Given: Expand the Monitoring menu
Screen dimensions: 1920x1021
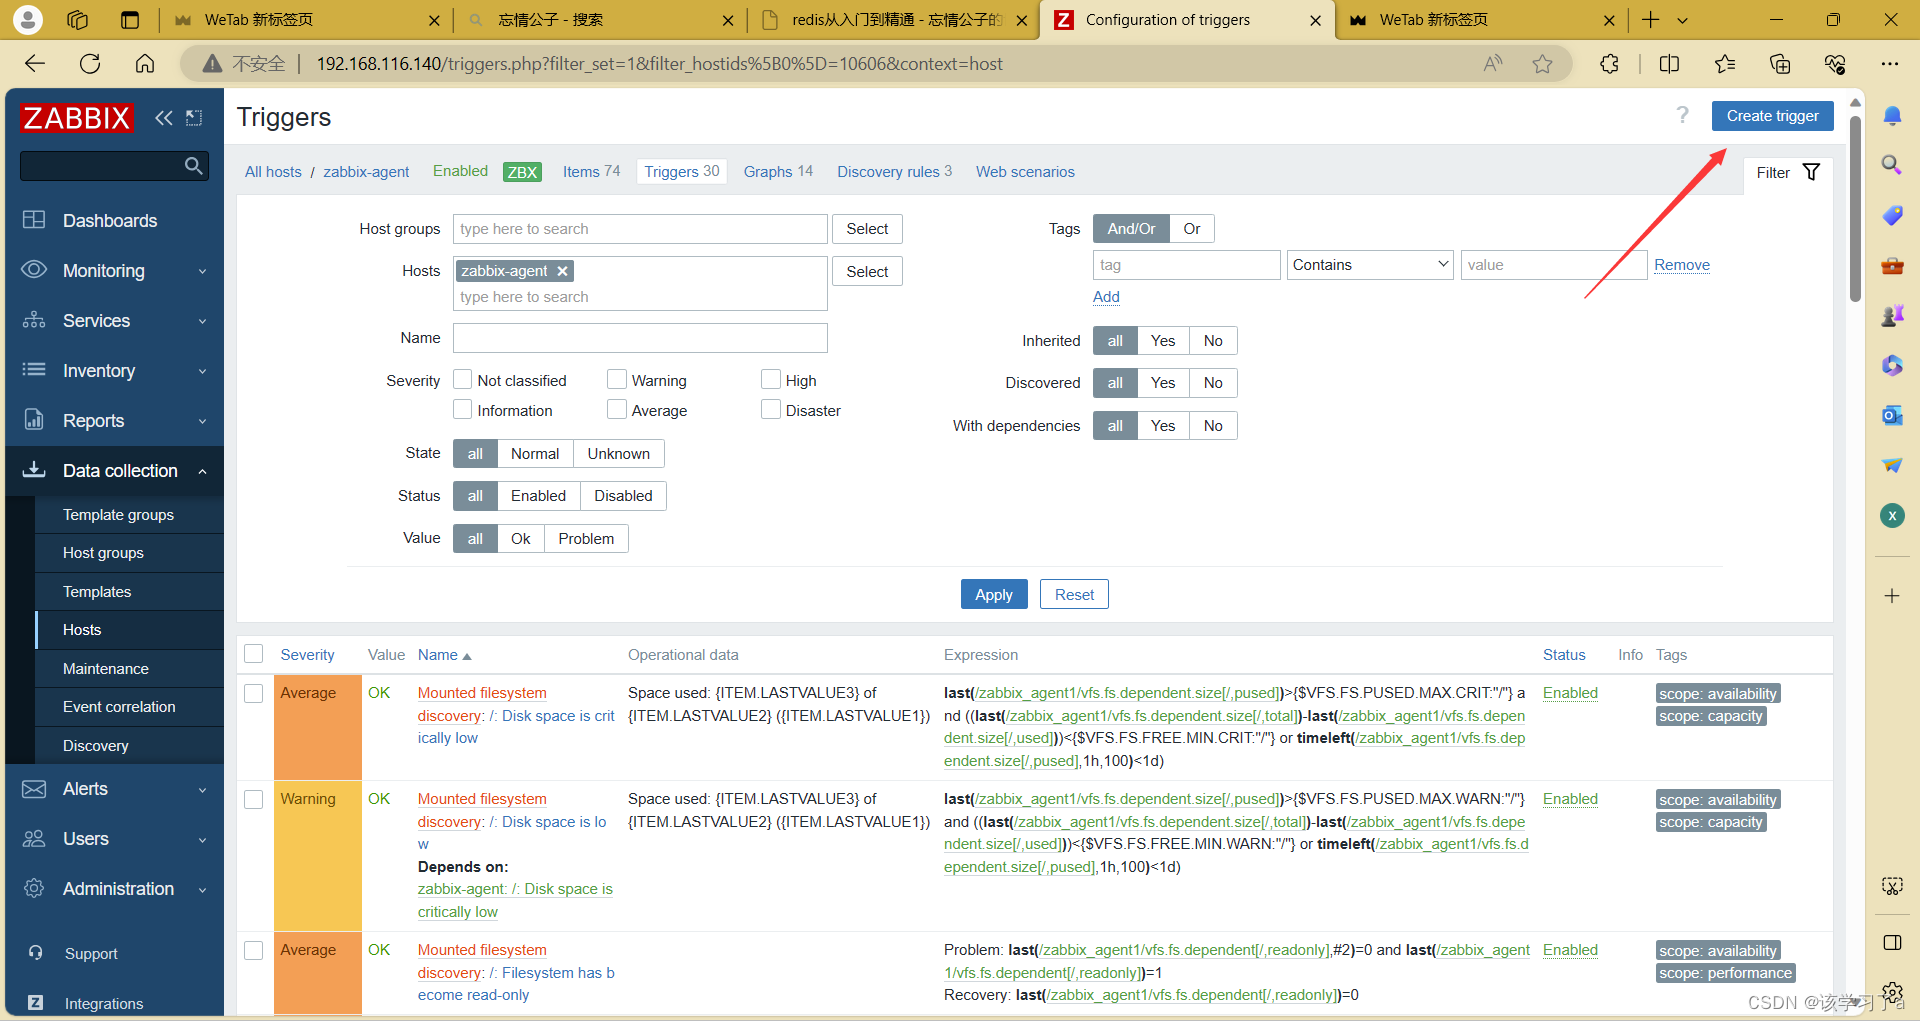Looking at the screenshot, I should coord(115,271).
